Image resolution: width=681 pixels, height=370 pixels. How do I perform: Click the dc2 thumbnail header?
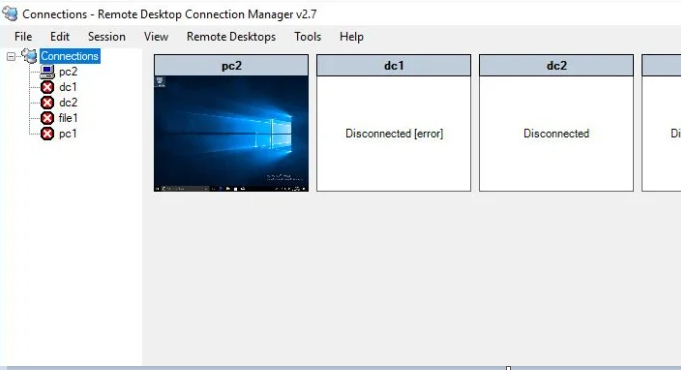point(556,65)
